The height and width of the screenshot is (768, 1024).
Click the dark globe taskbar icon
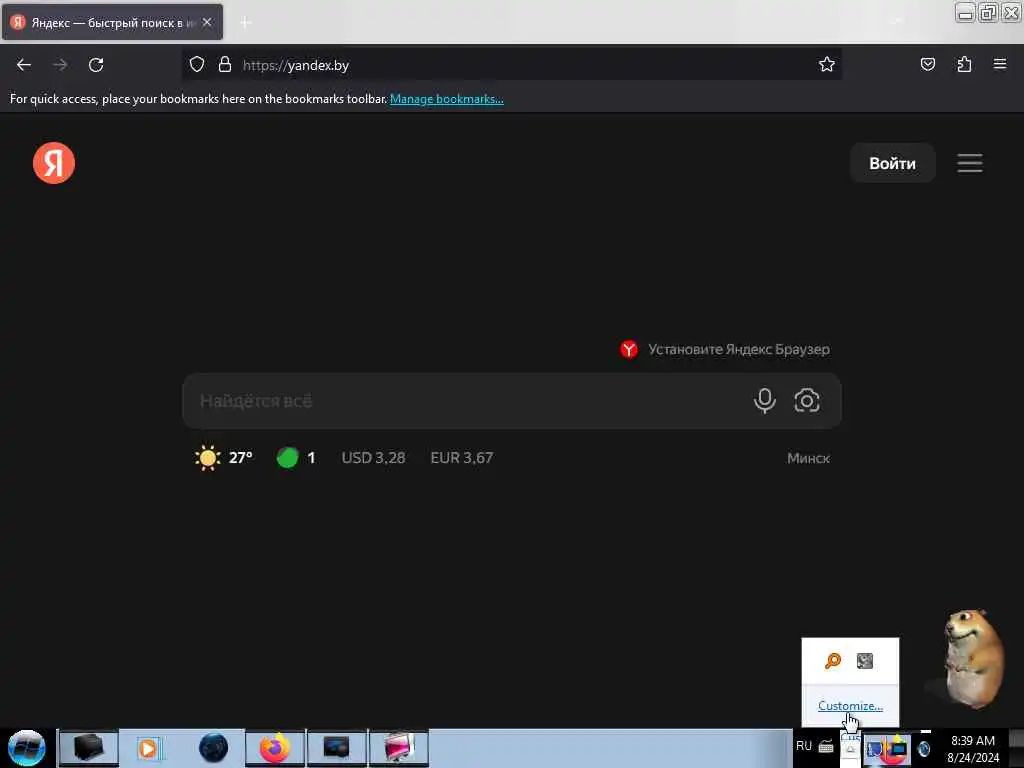(213, 748)
